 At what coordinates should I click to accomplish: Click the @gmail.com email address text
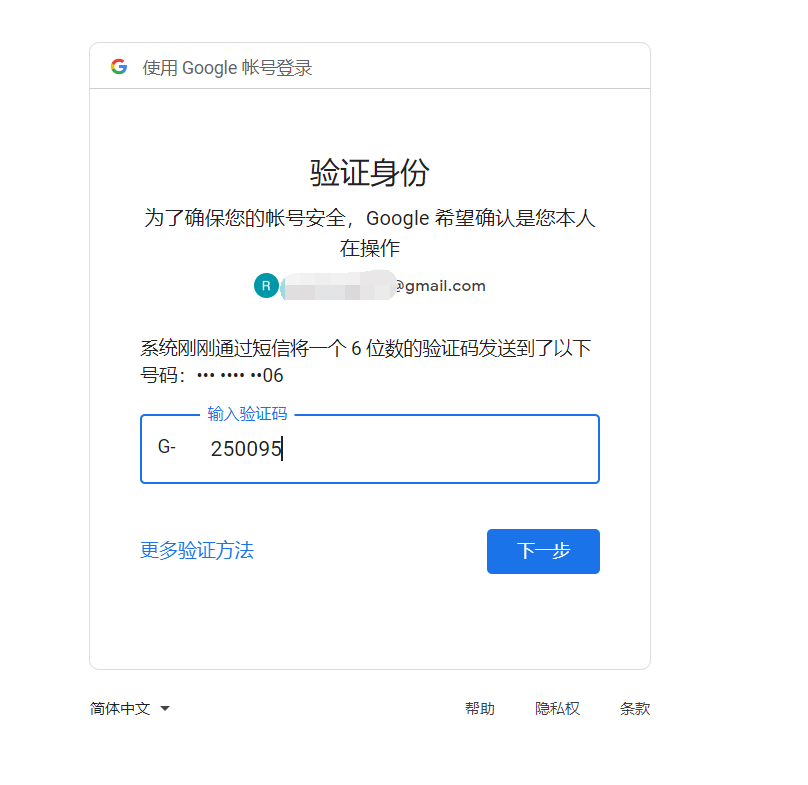pyautogui.click(x=439, y=286)
